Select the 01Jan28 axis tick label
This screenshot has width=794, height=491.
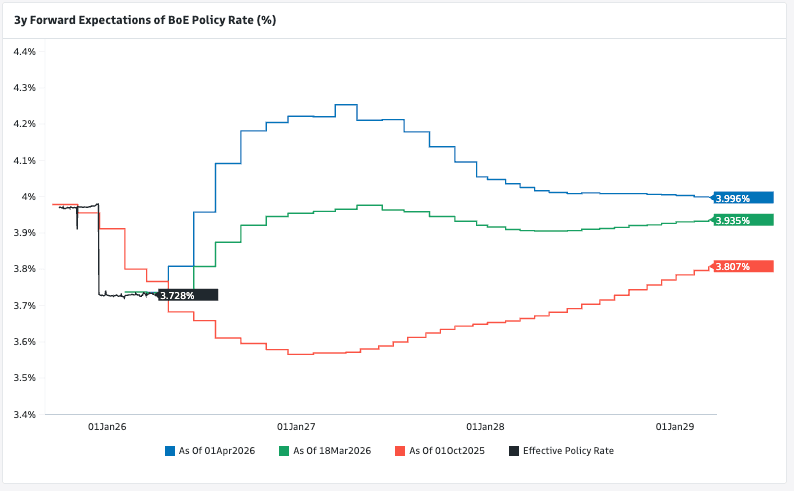point(486,426)
